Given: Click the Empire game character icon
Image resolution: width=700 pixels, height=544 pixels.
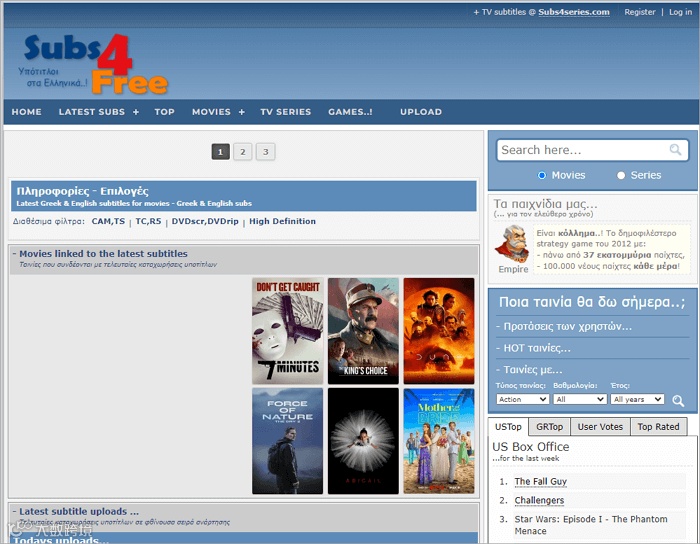Looking at the screenshot, I should tap(513, 244).
